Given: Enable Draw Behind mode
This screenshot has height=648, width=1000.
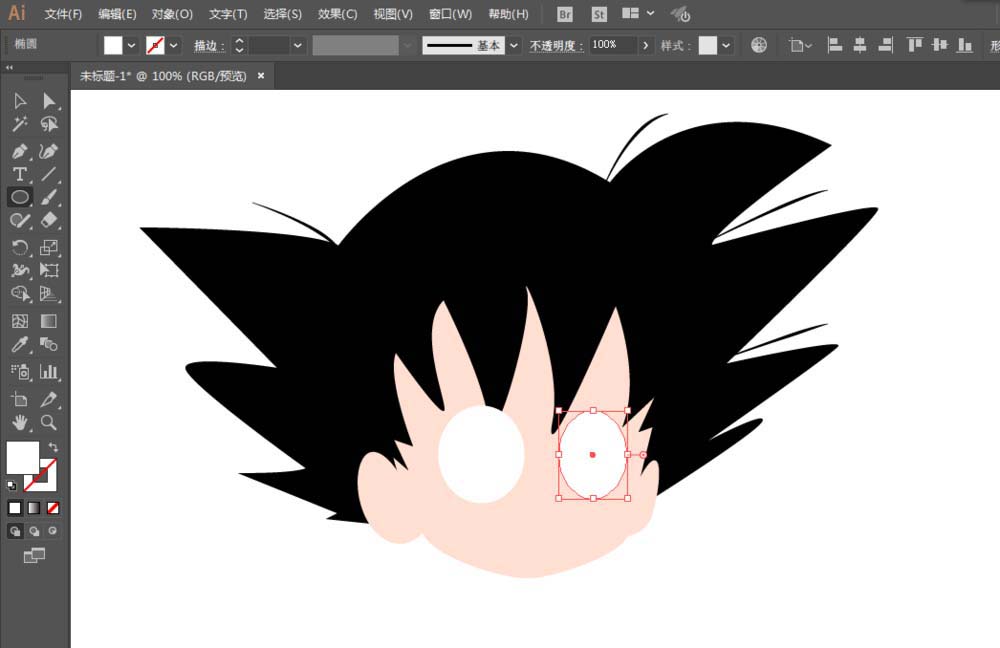Looking at the screenshot, I should (x=34, y=531).
